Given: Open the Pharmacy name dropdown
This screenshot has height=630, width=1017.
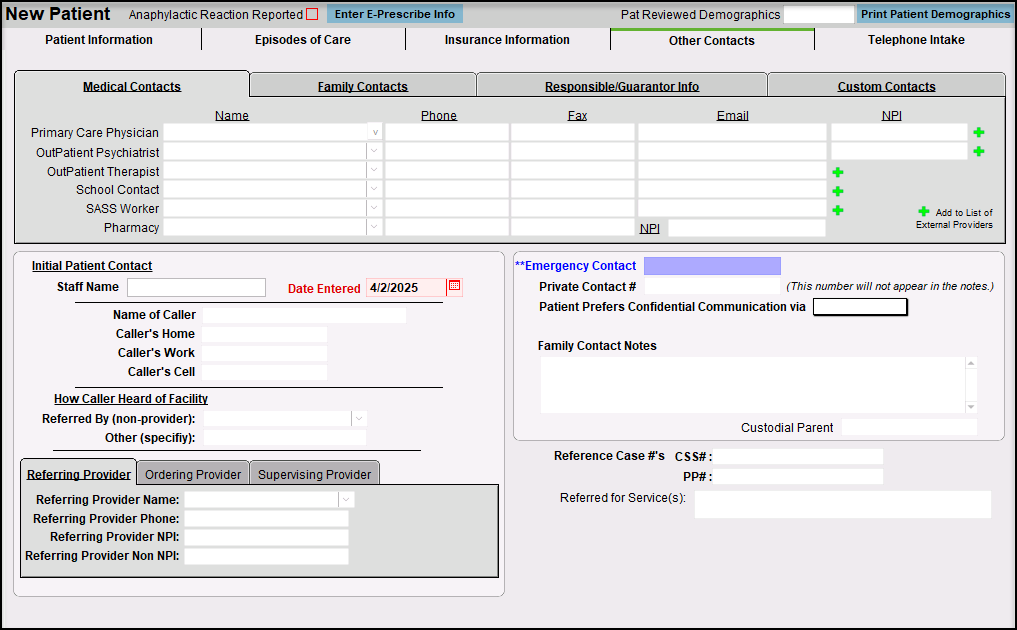Looking at the screenshot, I should coord(374,228).
